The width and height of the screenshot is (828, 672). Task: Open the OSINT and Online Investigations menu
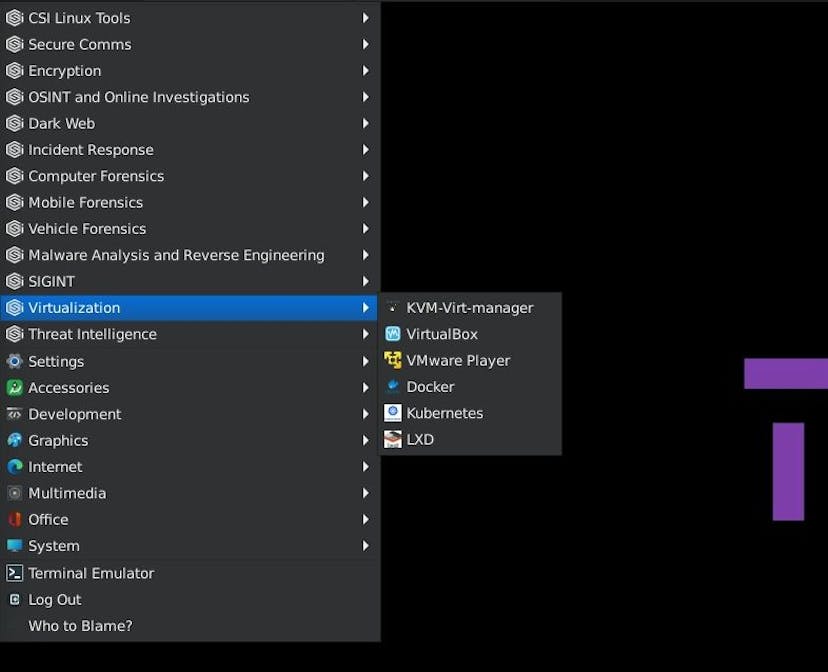[140, 97]
